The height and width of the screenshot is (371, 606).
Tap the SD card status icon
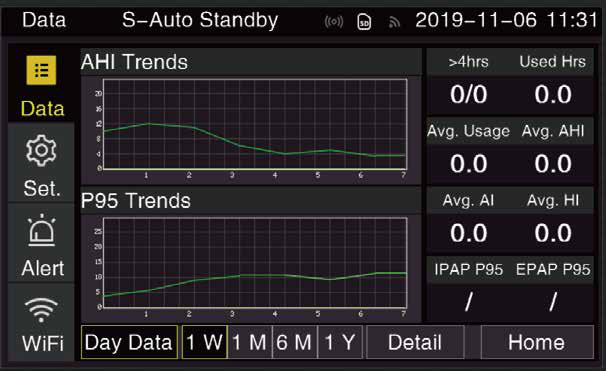pos(364,22)
